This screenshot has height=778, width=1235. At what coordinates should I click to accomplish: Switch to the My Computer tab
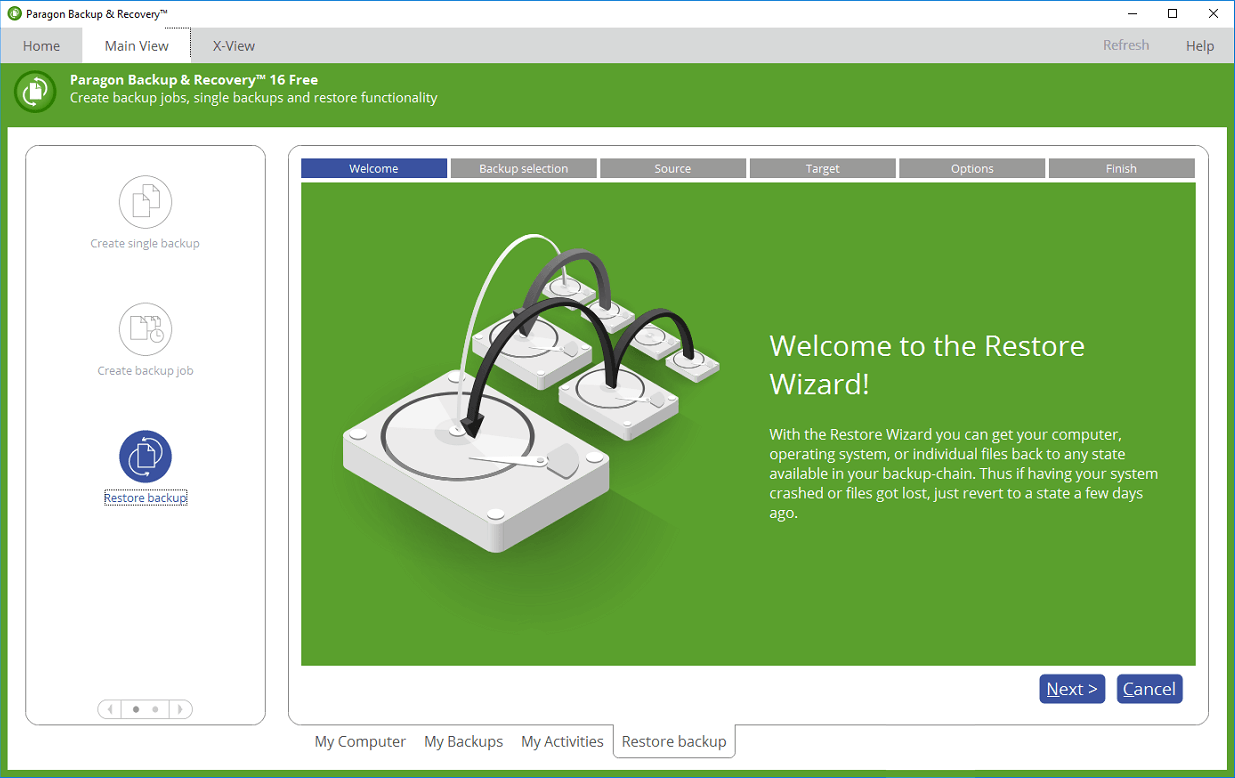[360, 742]
